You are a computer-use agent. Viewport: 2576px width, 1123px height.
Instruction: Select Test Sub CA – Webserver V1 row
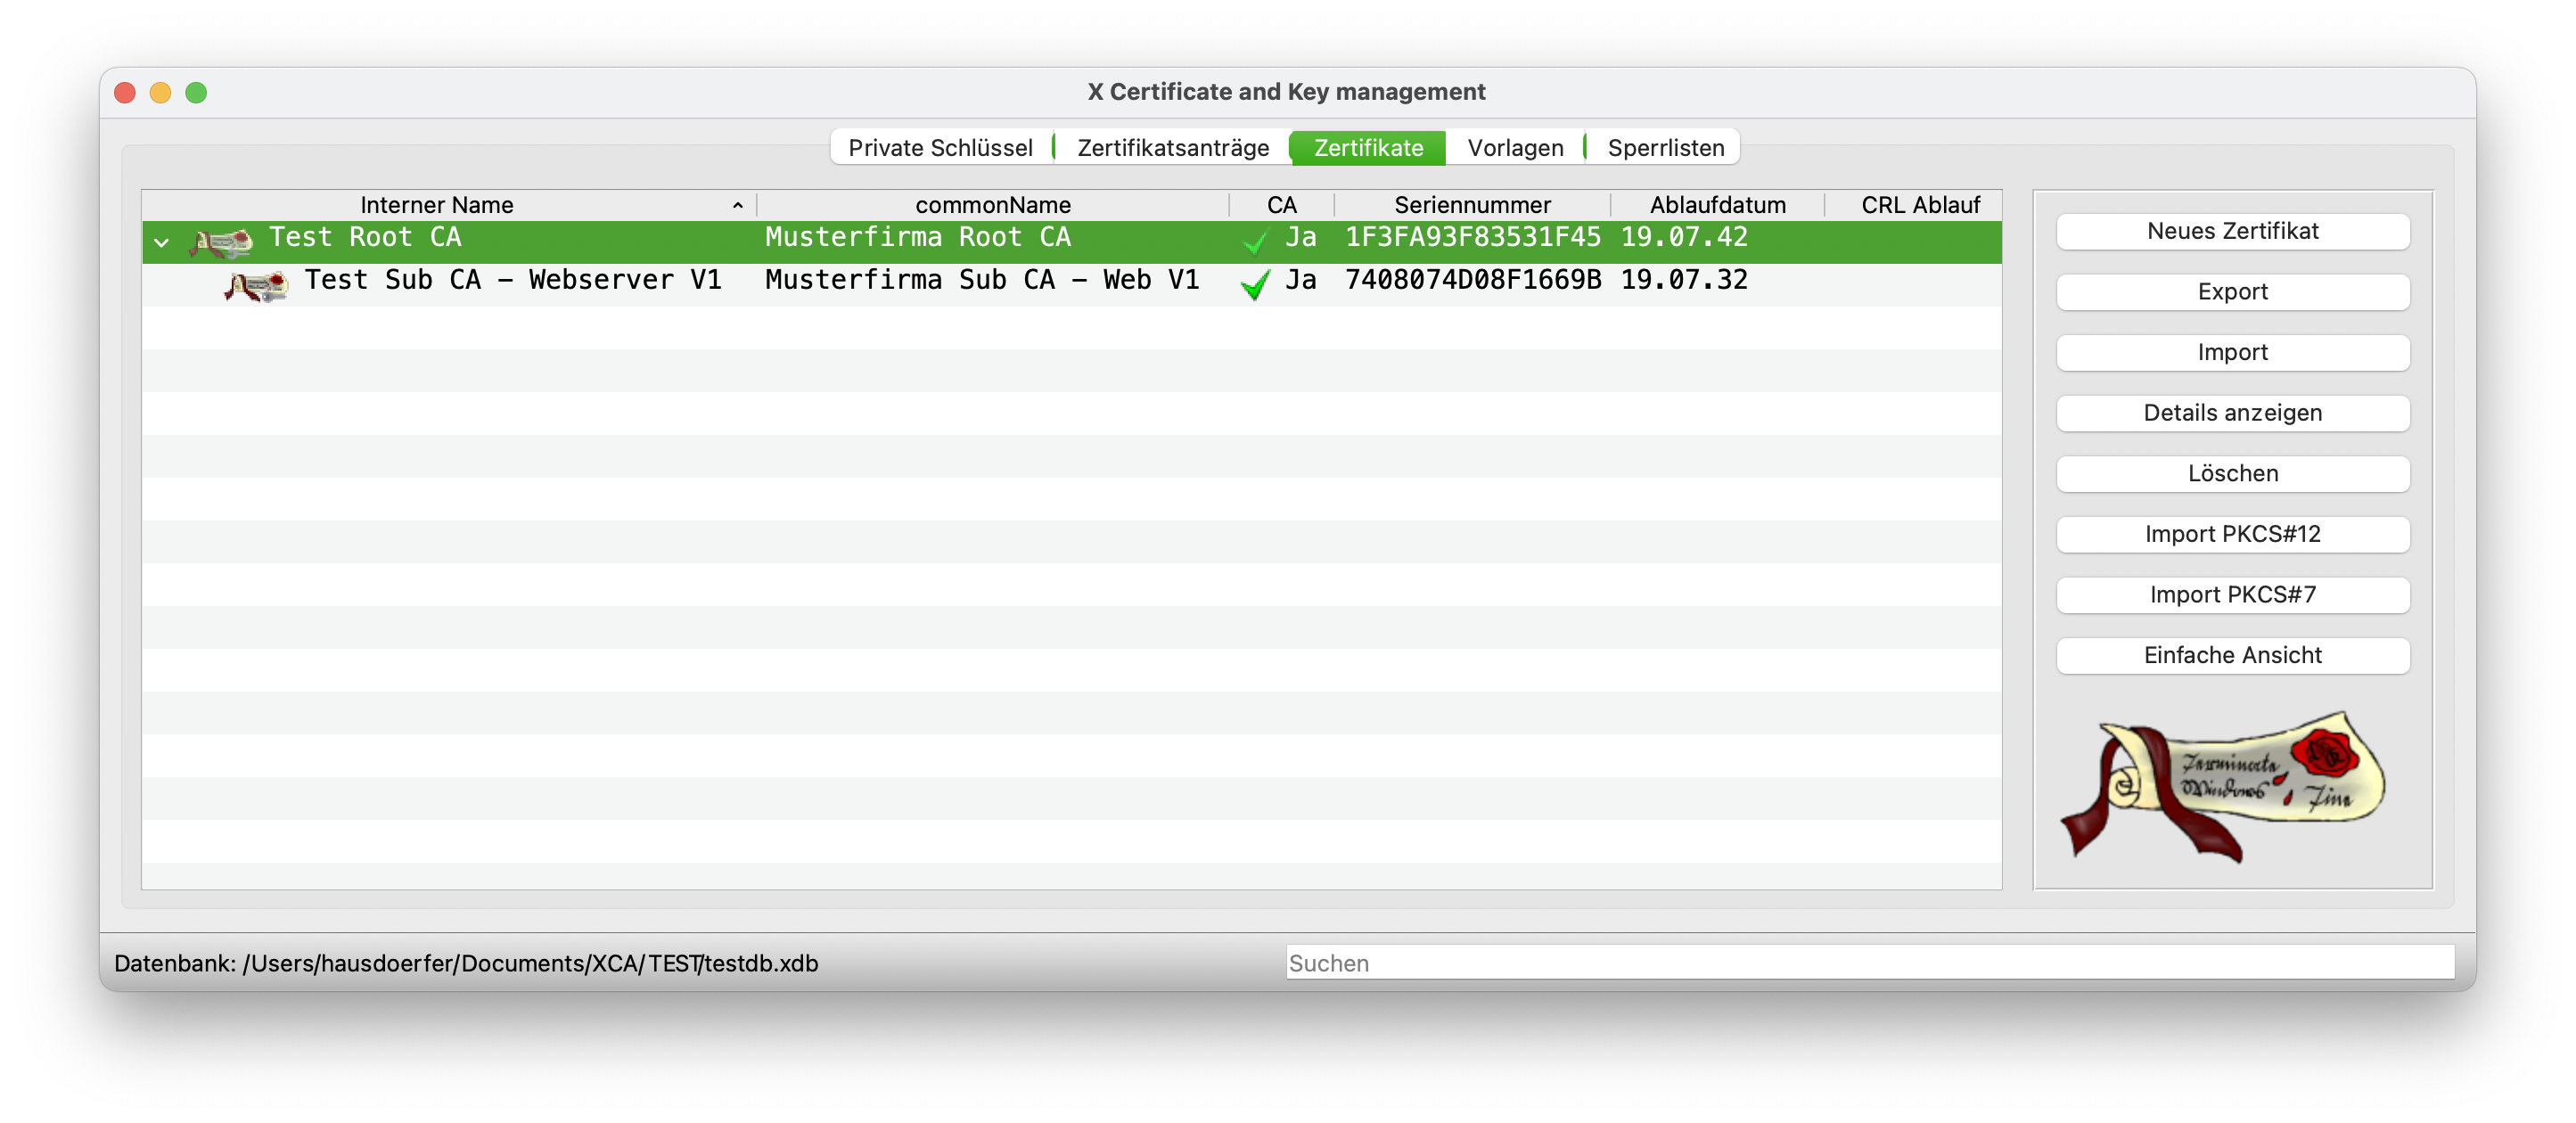coord(512,281)
